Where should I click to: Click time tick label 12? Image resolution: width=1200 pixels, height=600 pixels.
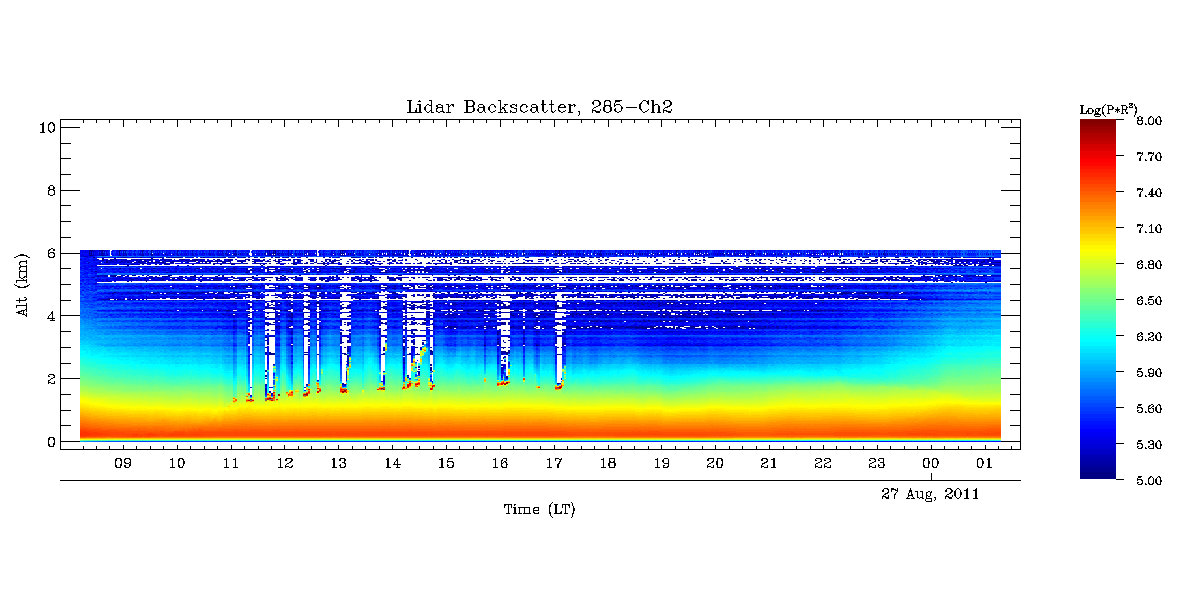point(285,464)
